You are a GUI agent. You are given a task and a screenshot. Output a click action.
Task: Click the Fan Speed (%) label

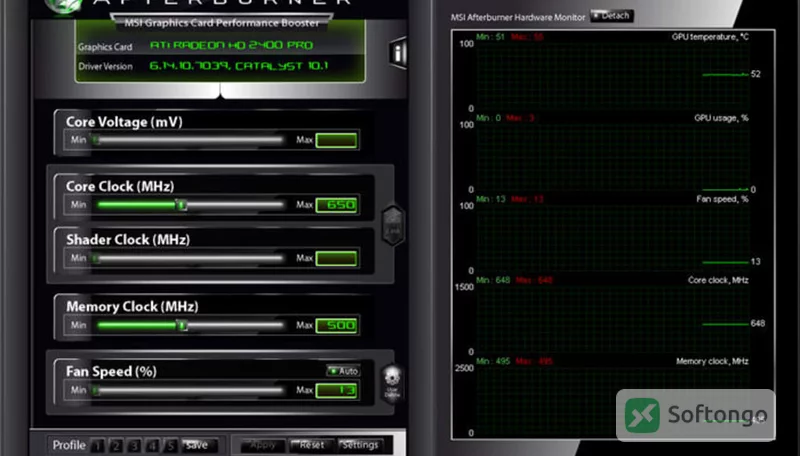click(x=111, y=371)
